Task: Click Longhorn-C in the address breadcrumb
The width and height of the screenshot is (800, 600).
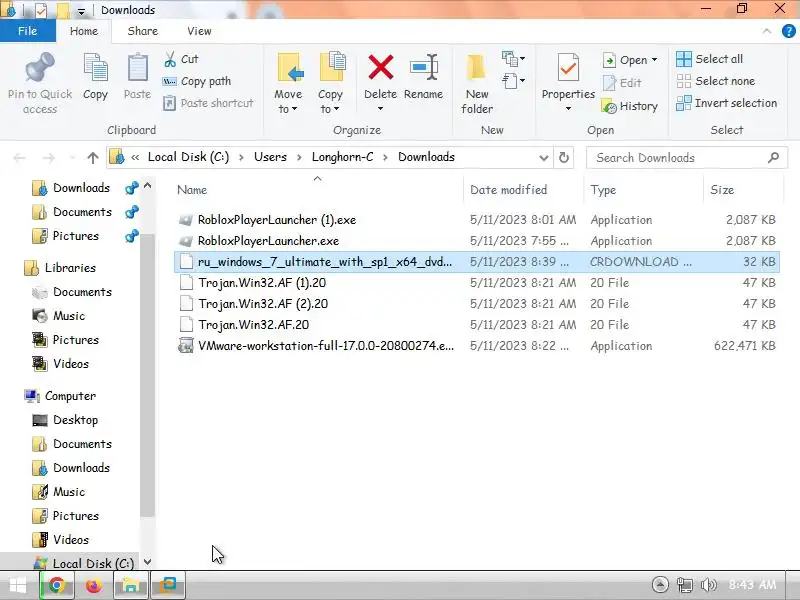Action: point(342,157)
